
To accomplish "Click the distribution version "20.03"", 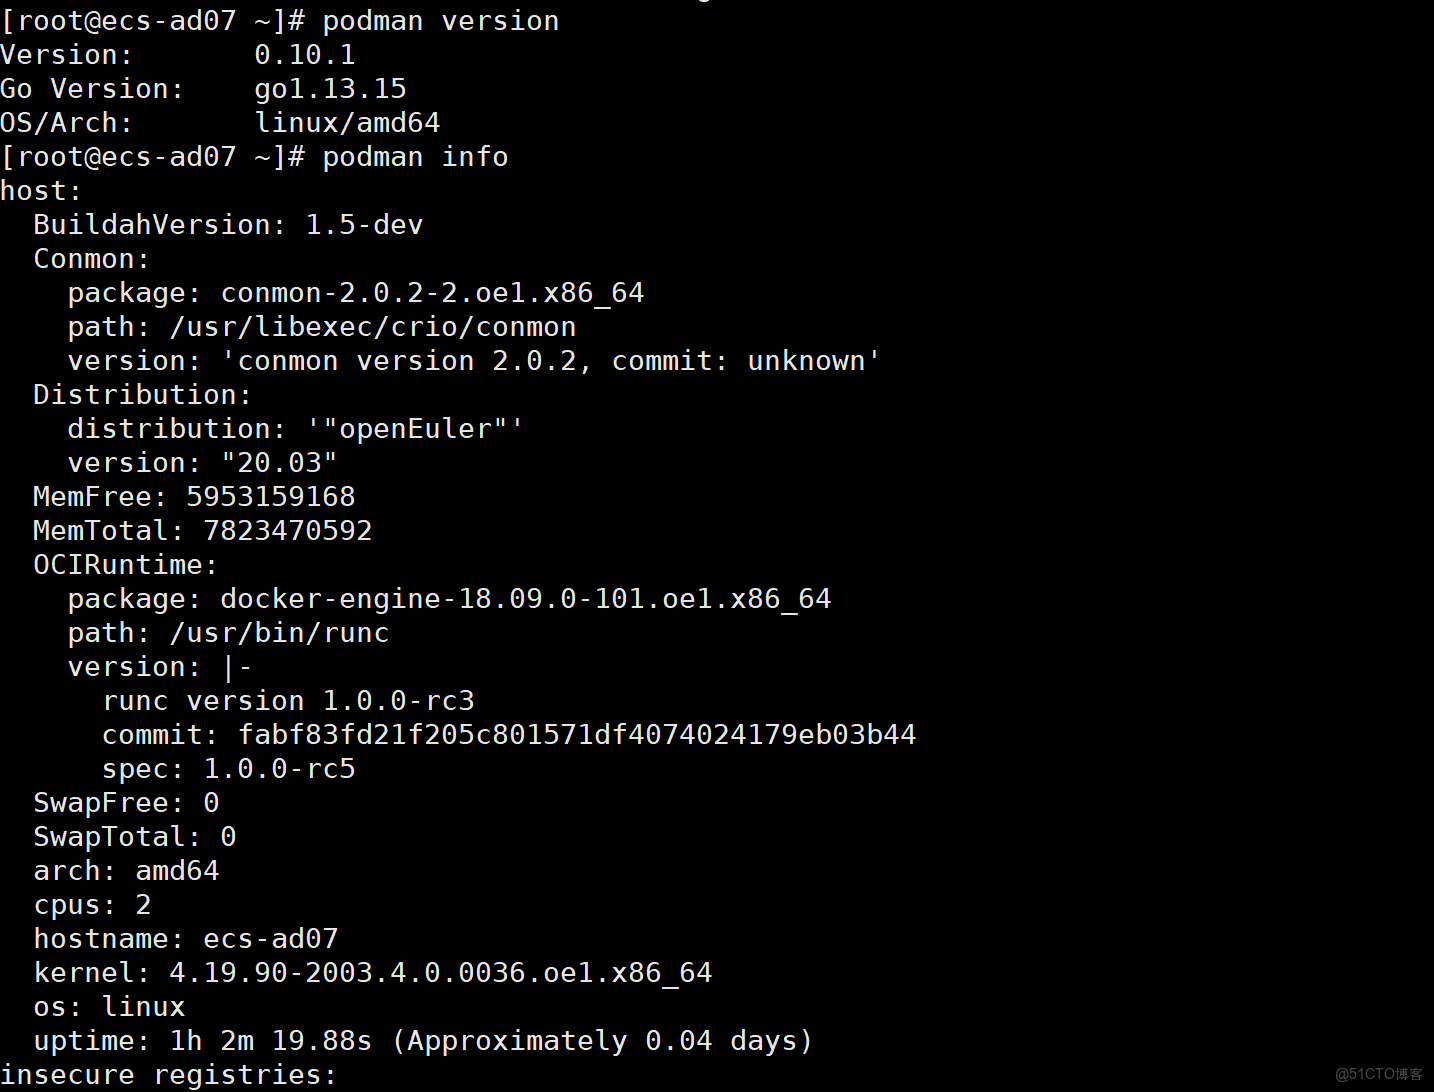I will coord(279,463).
